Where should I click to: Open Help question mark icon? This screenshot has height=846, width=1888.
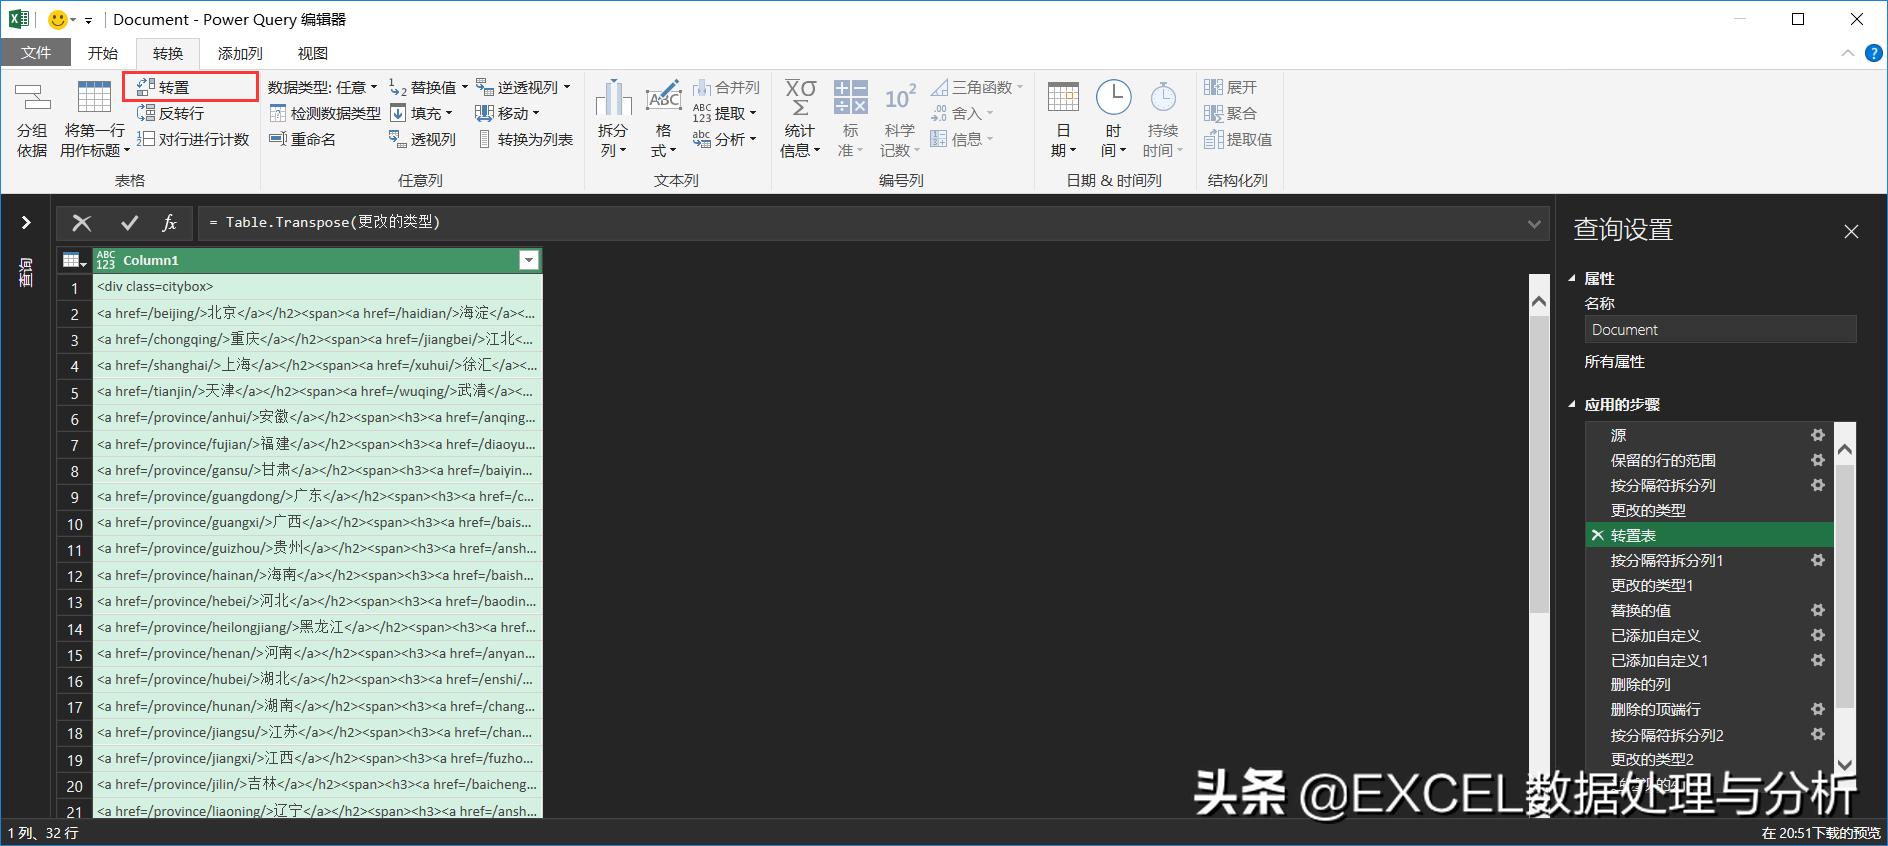point(1874,53)
